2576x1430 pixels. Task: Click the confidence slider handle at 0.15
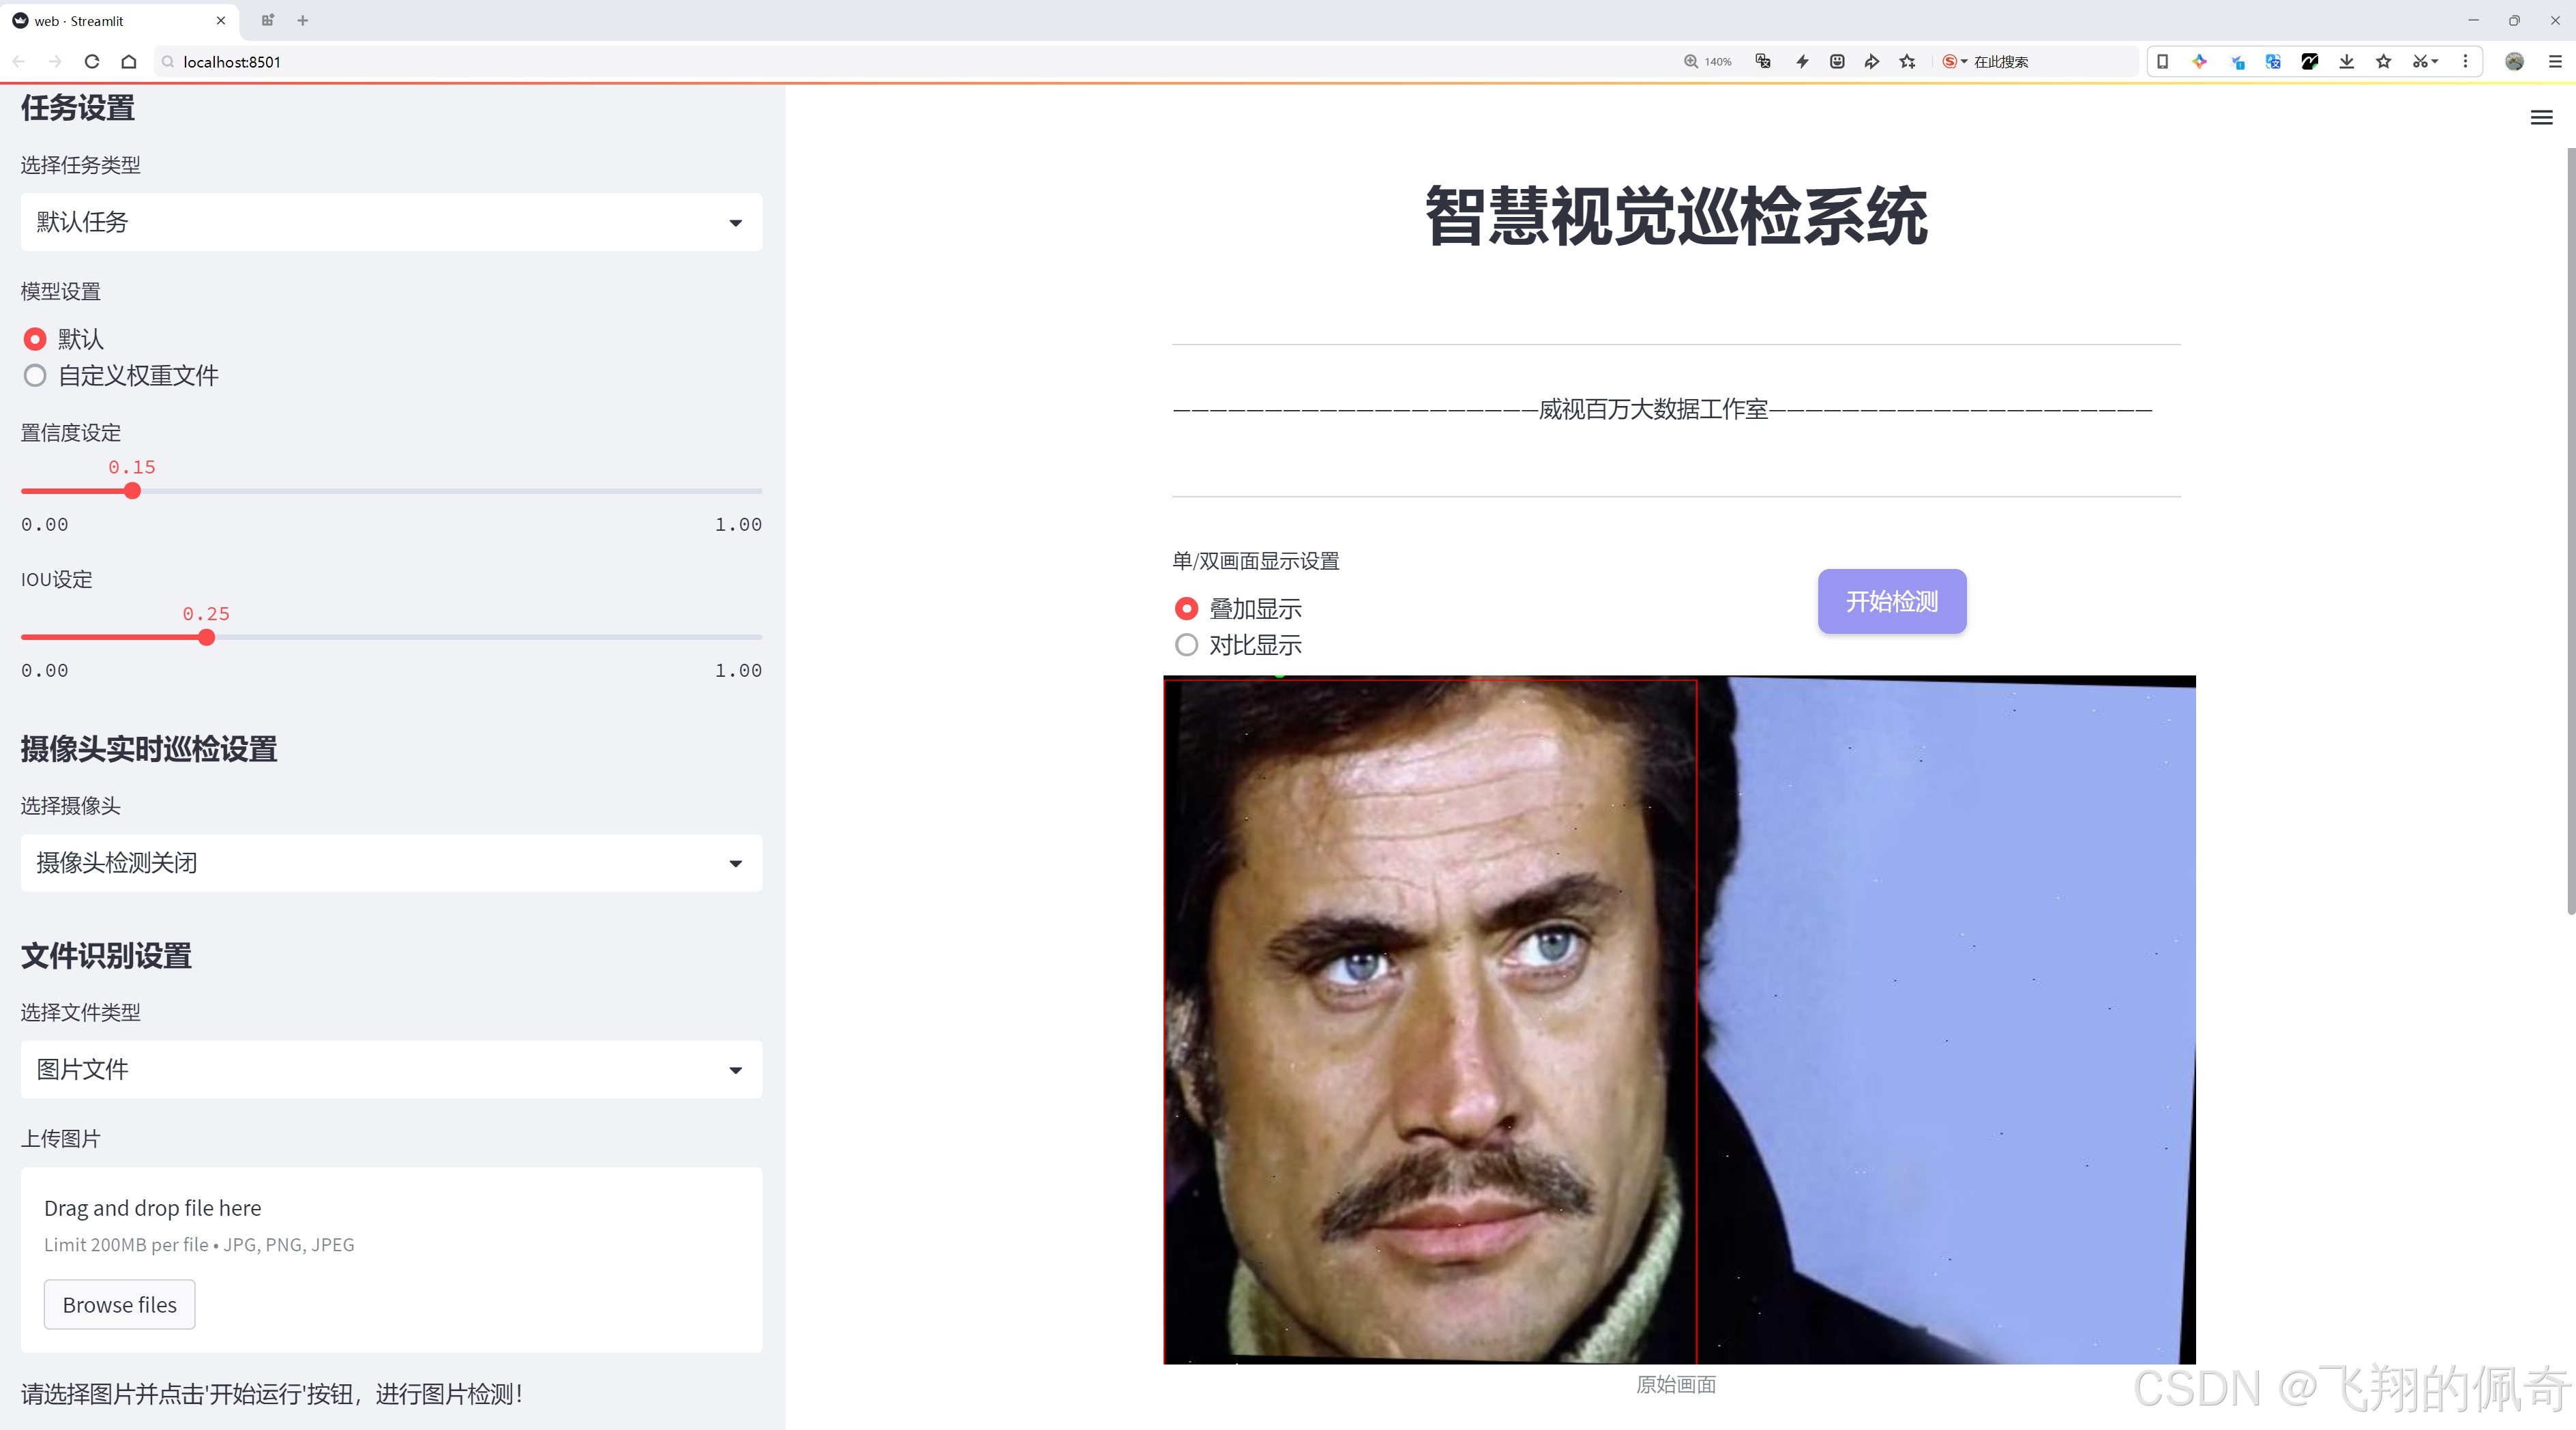coord(132,491)
